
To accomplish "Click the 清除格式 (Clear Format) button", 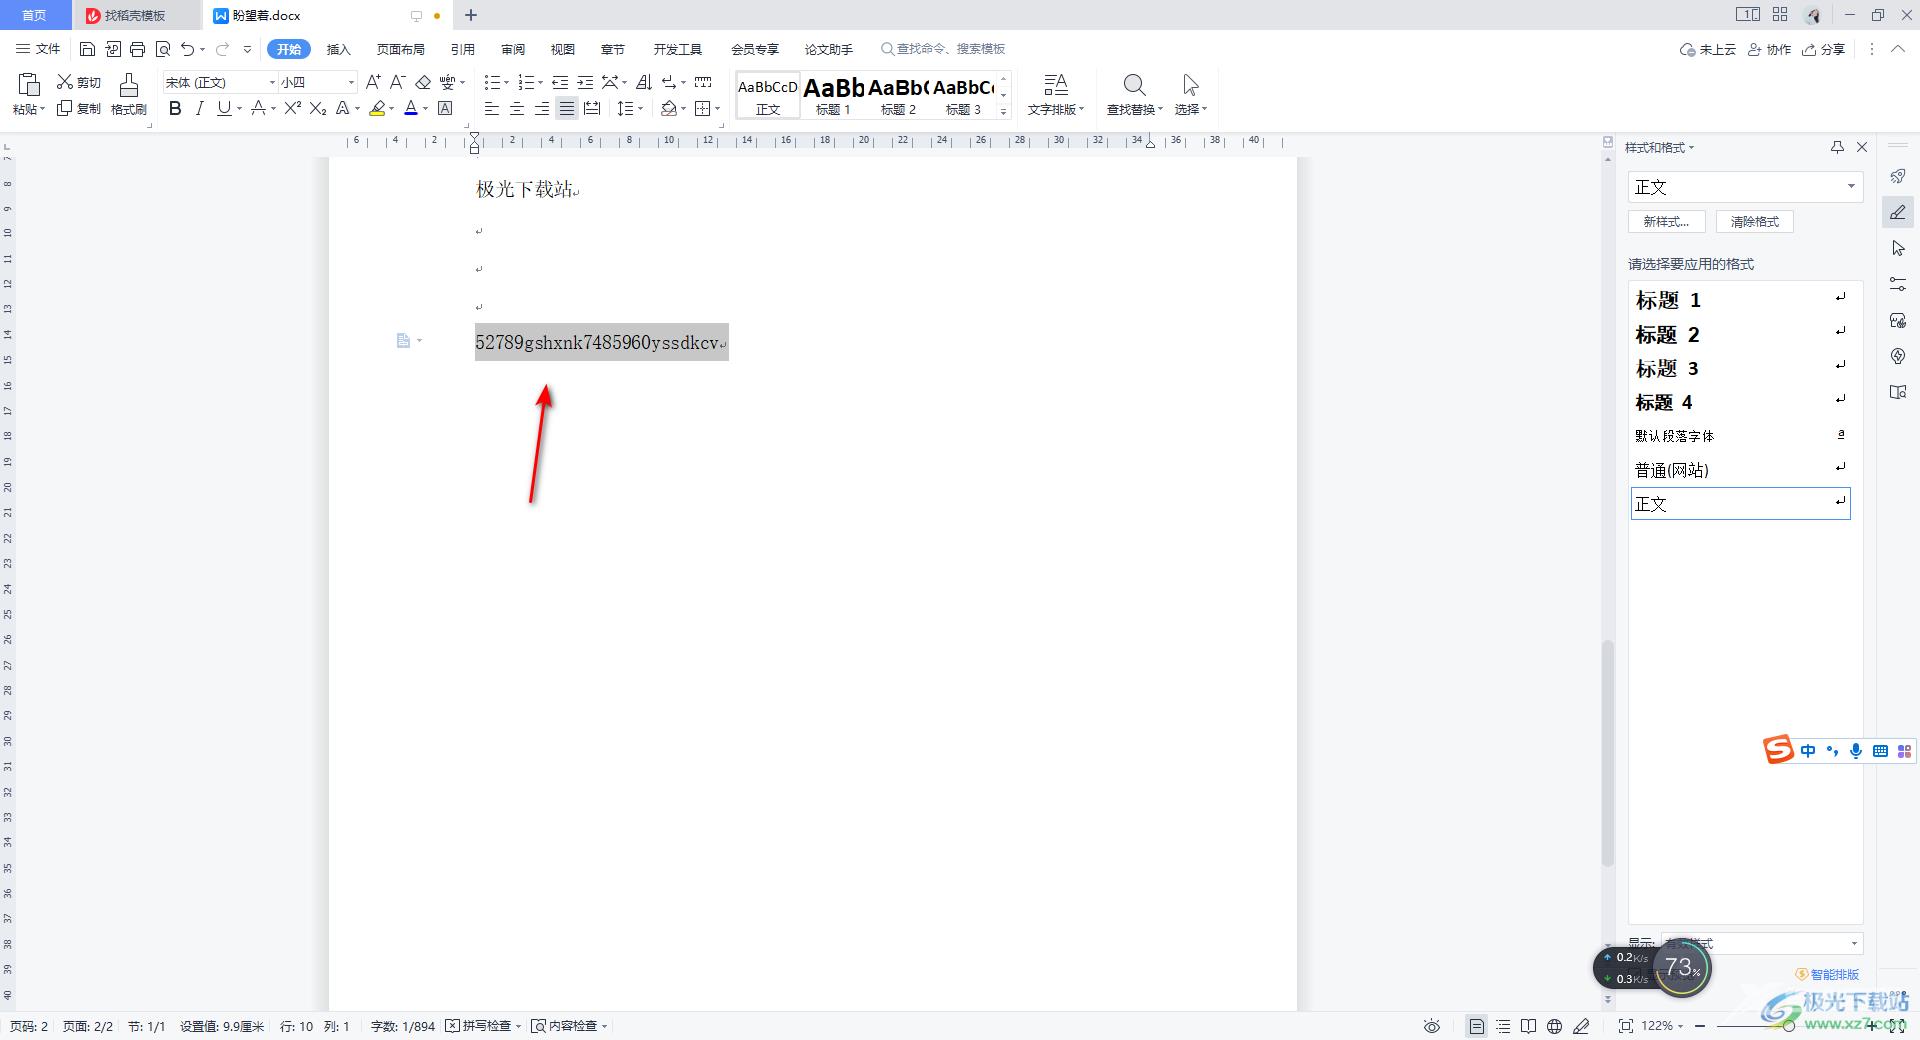I will [1755, 222].
